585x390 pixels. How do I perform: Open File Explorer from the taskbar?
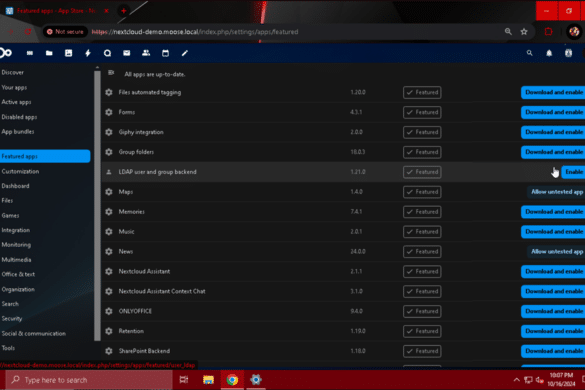[208, 380]
